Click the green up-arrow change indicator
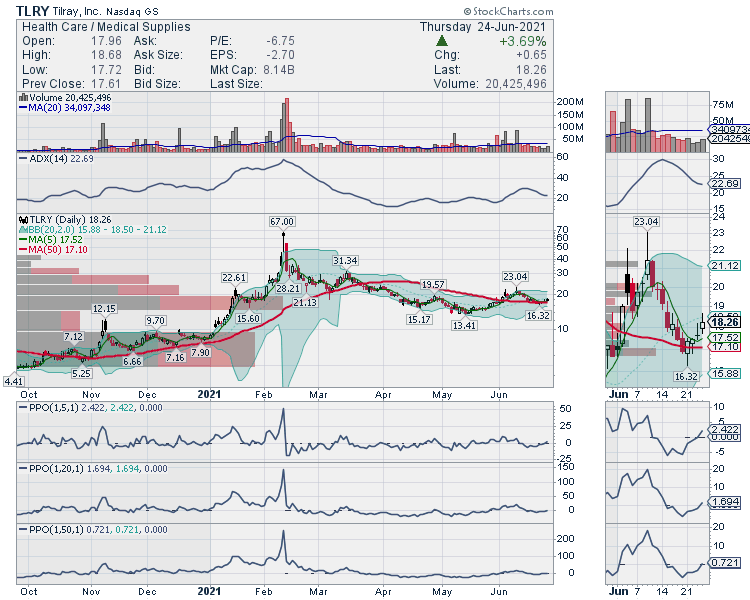750x600 pixels. pyautogui.click(x=442, y=41)
